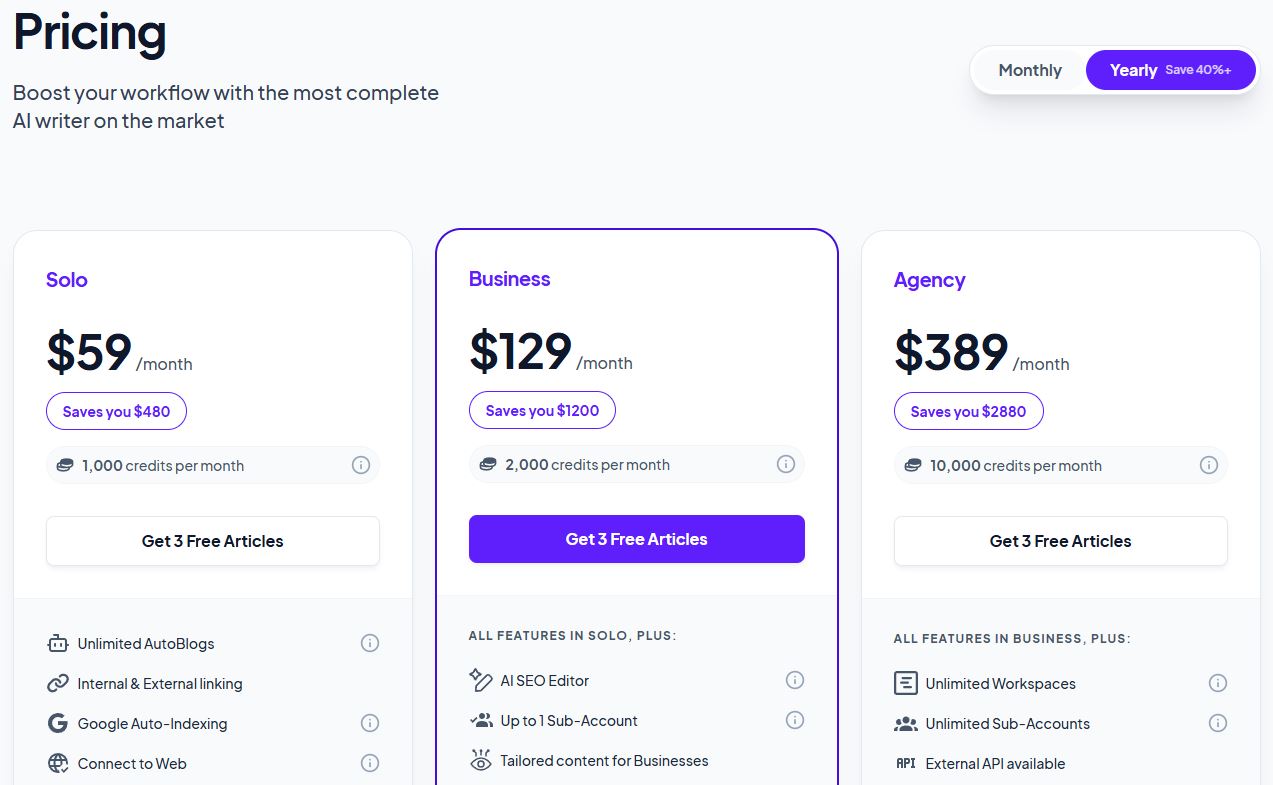Click the info icon beside Unlimited Workspaces
Image resolution: width=1273 pixels, height=785 pixels.
click(1218, 683)
